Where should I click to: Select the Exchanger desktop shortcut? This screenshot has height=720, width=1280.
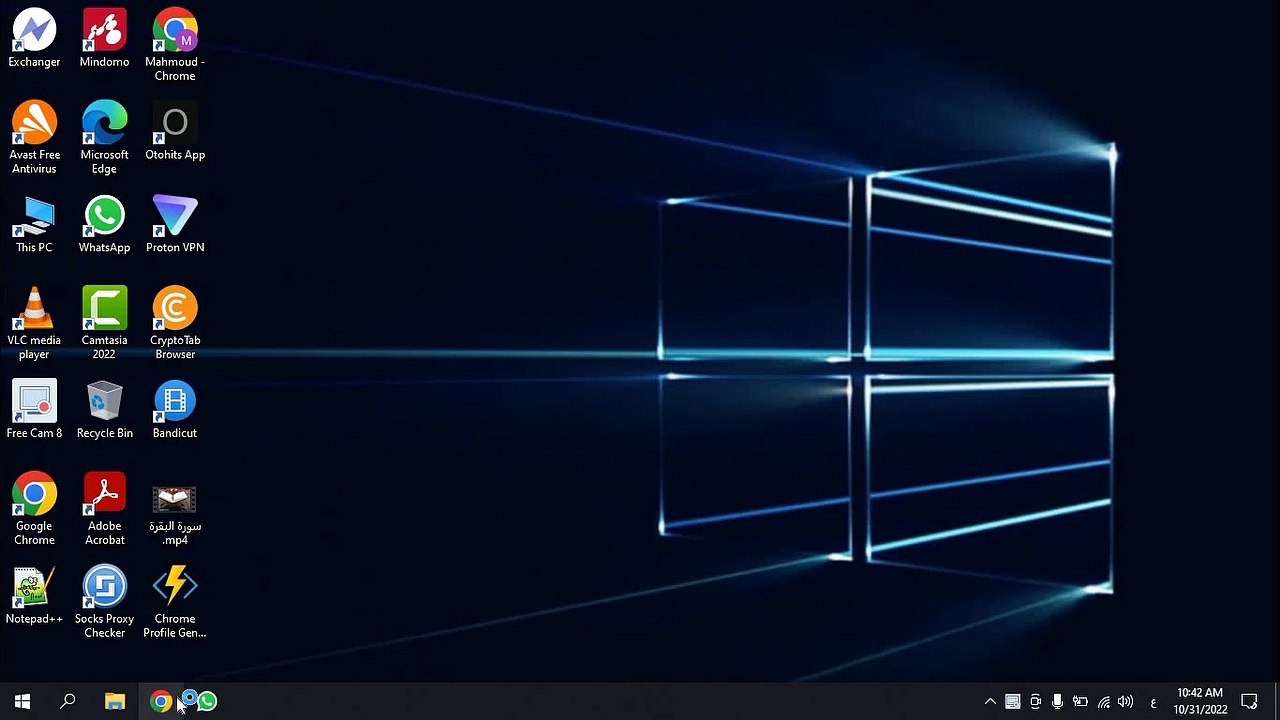34,40
